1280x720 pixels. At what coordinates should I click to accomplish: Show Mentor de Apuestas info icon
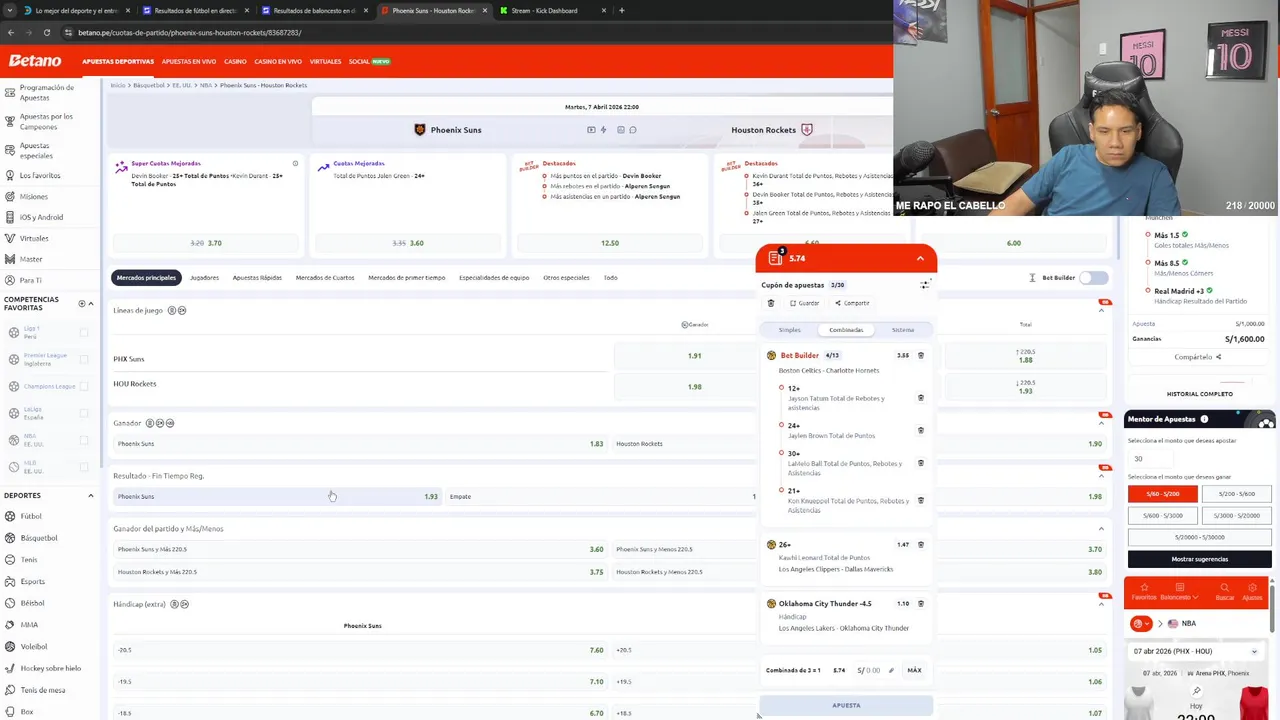(1204, 419)
